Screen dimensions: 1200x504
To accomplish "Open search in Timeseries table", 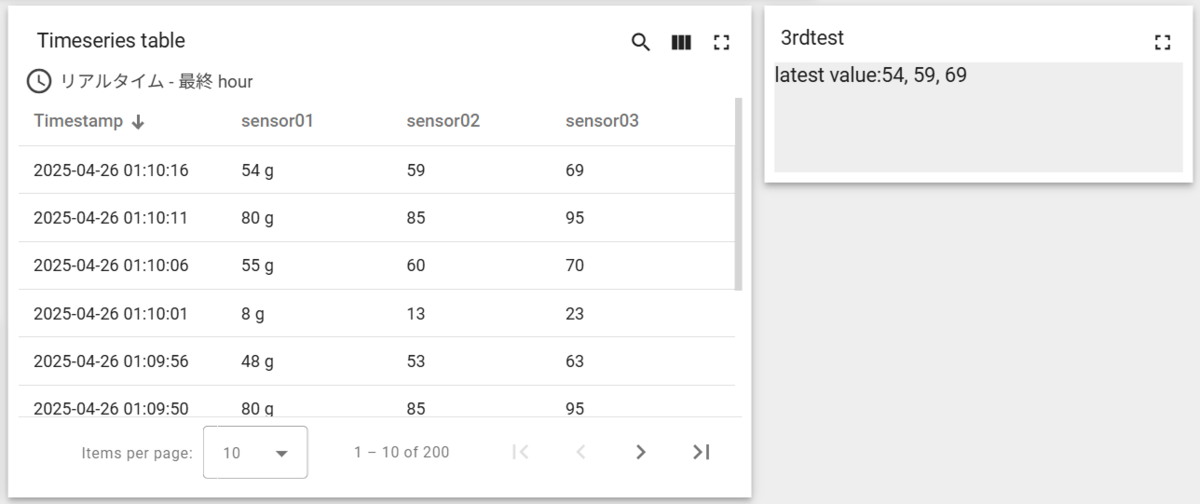I will [x=641, y=42].
